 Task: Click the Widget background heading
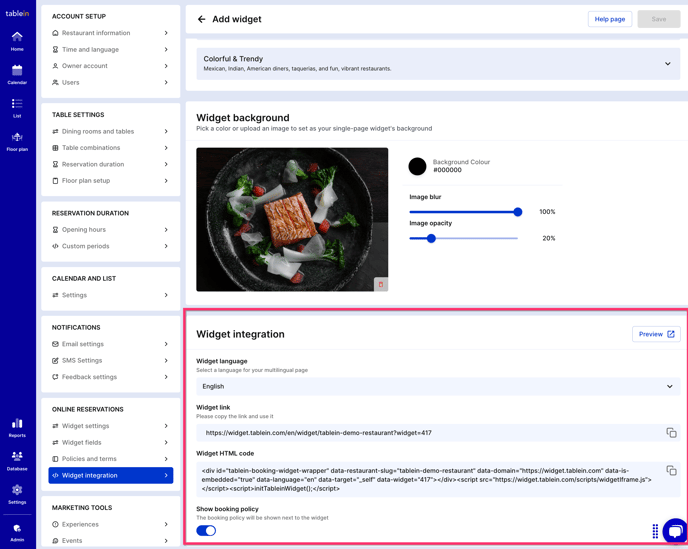(x=243, y=118)
